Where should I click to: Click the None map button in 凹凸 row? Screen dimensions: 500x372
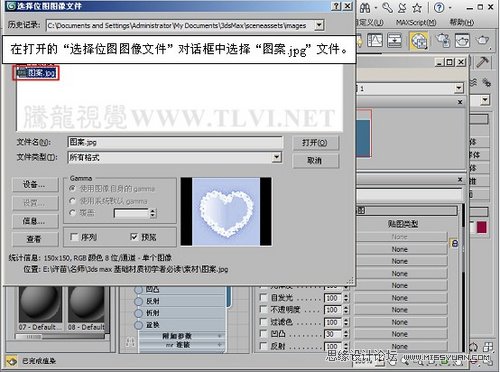tap(400, 334)
